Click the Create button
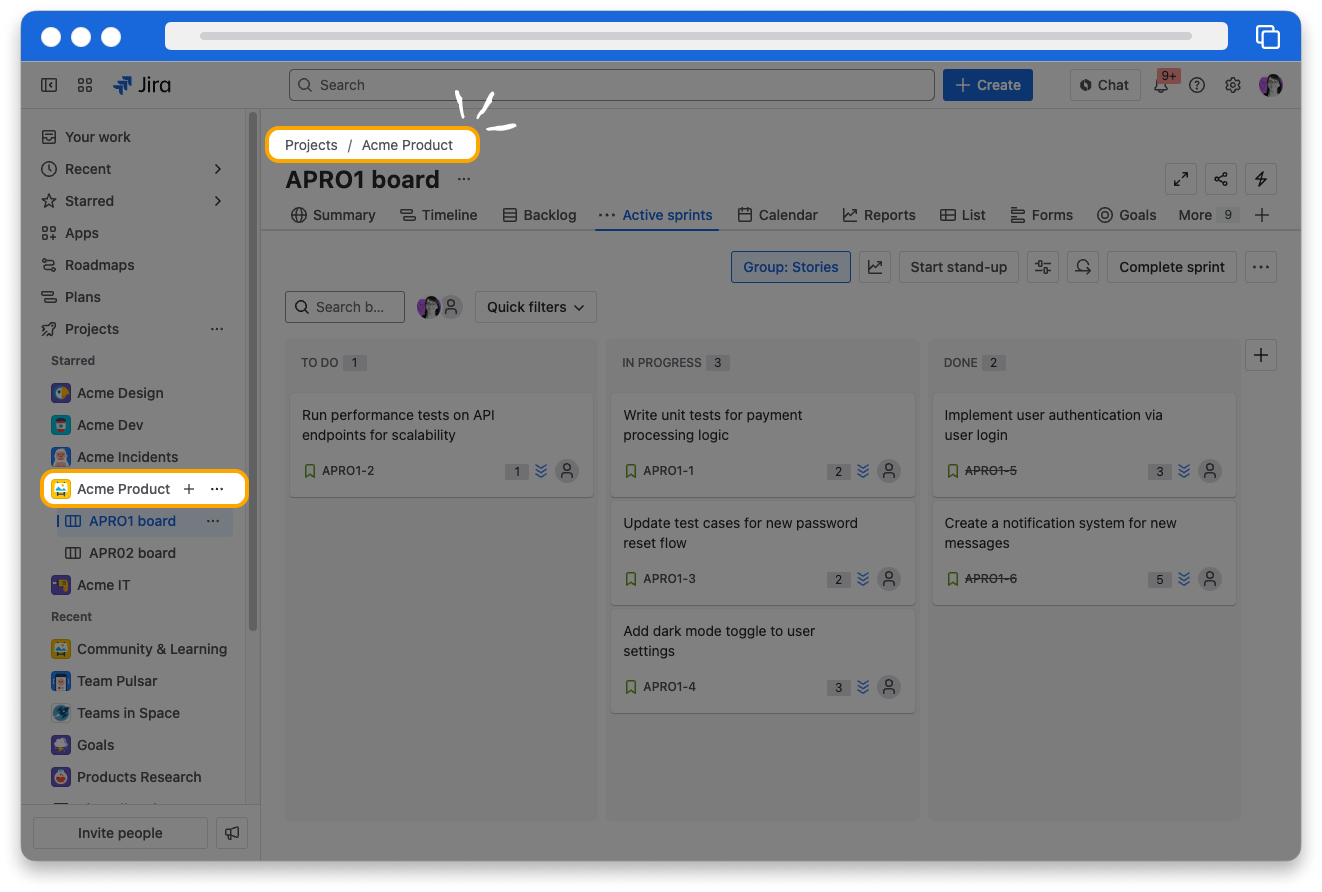The image size is (1322, 892). (x=988, y=85)
